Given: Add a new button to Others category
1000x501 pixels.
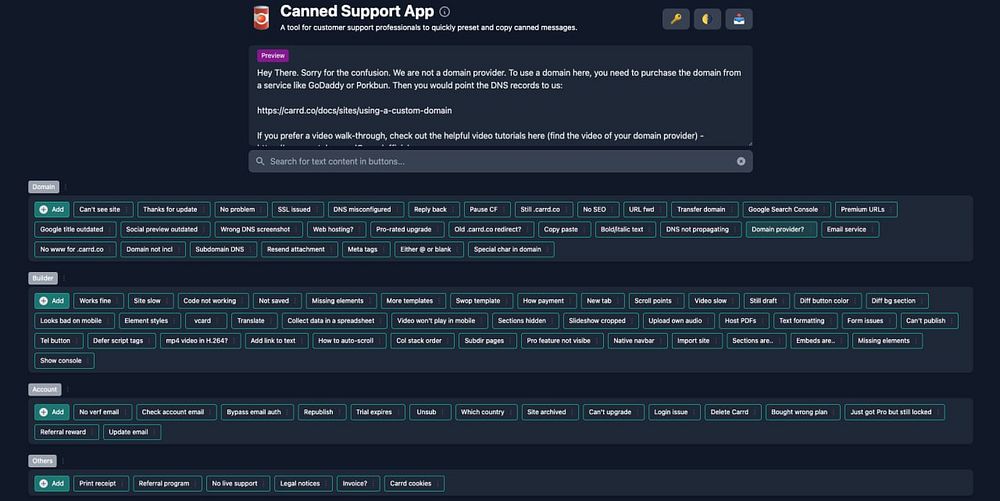Looking at the screenshot, I should click(x=52, y=483).
